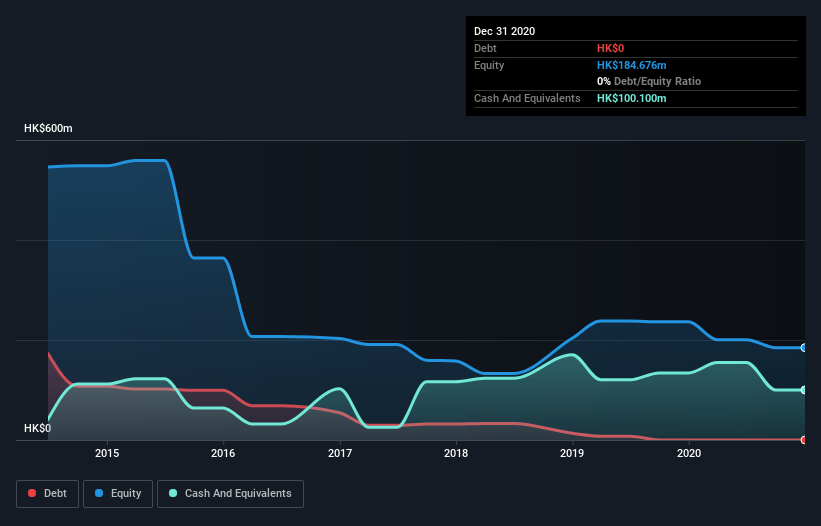The width and height of the screenshot is (821, 526).
Task: Click the teal Cash legend dot
Action: 173,493
